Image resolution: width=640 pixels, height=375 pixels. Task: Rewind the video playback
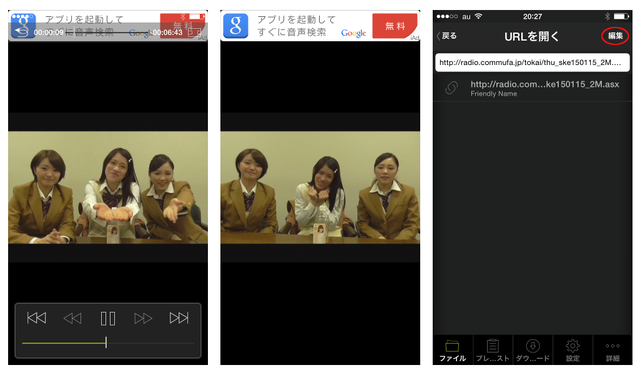pos(73,318)
